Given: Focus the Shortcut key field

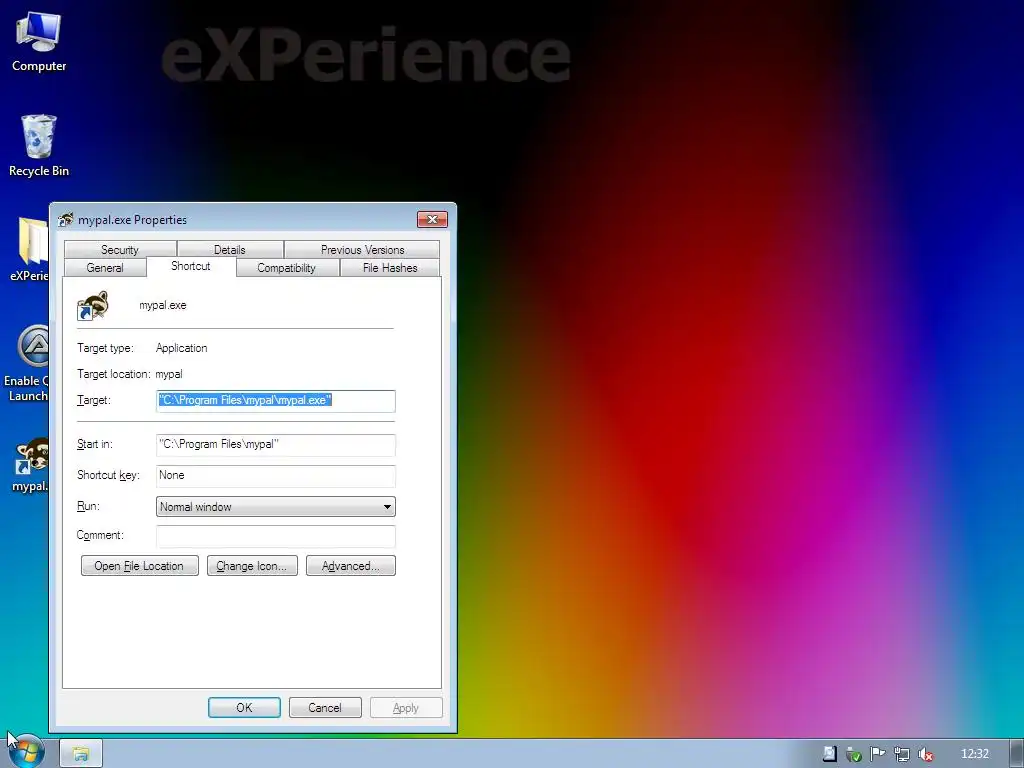Looking at the screenshot, I should [x=276, y=475].
